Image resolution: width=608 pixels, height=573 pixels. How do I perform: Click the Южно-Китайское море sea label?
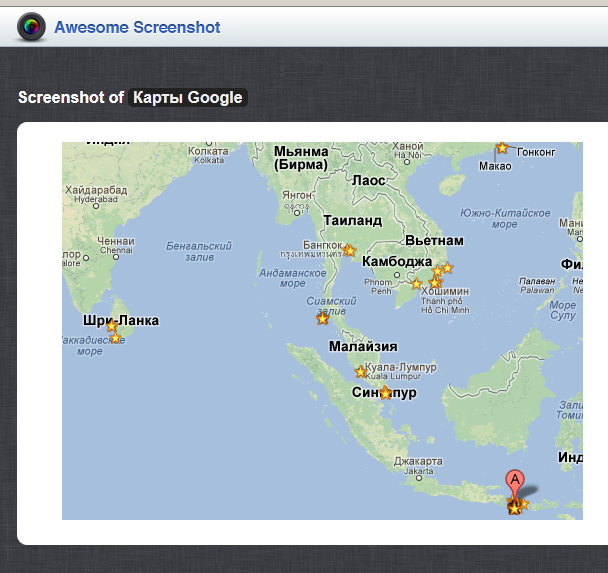pos(505,218)
